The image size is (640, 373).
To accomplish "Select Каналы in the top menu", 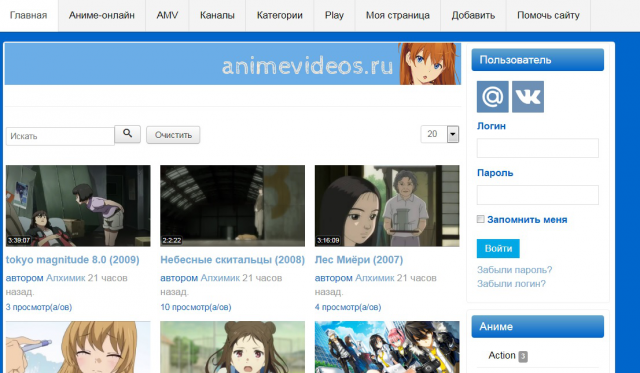I will pos(217,16).
